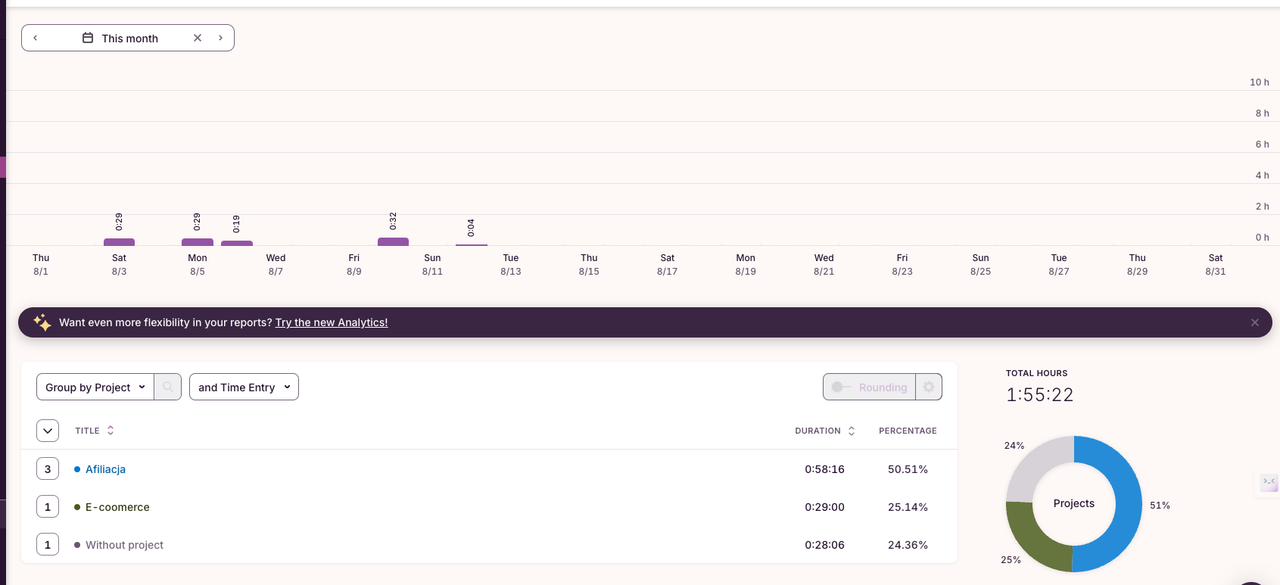Clear the This month date filter
The height and width of the screenshot is (585, 1280).
tap(197, 38)
